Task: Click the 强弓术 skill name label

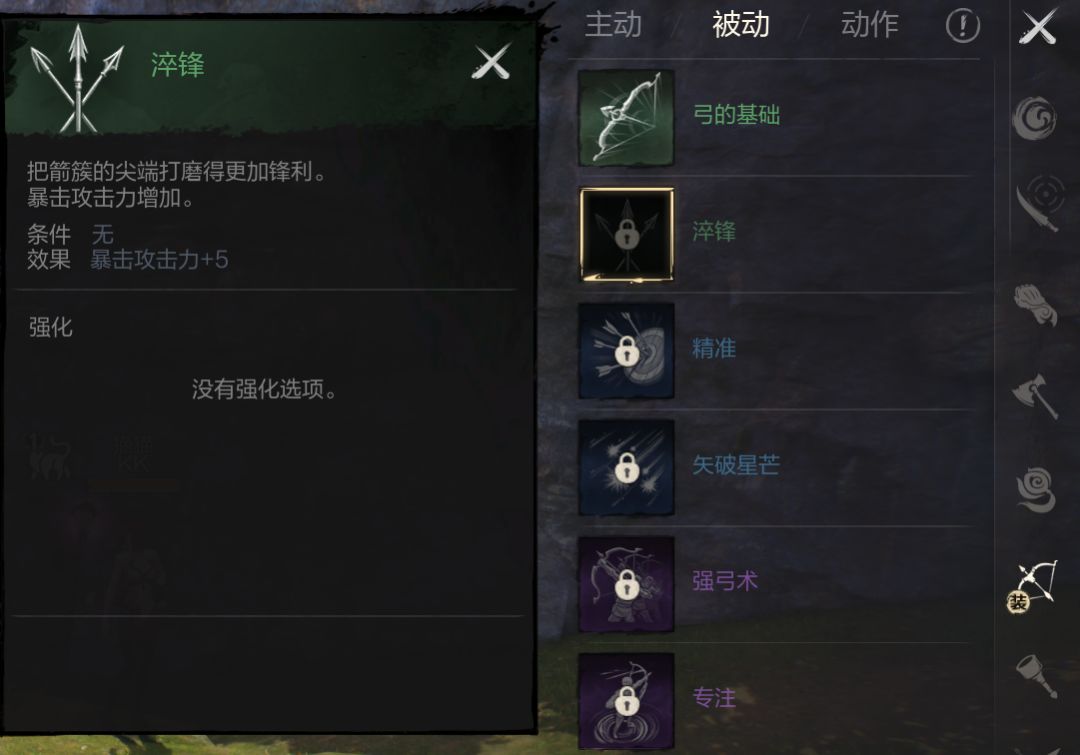Action: pyautogui.click(x=725, y=581)
